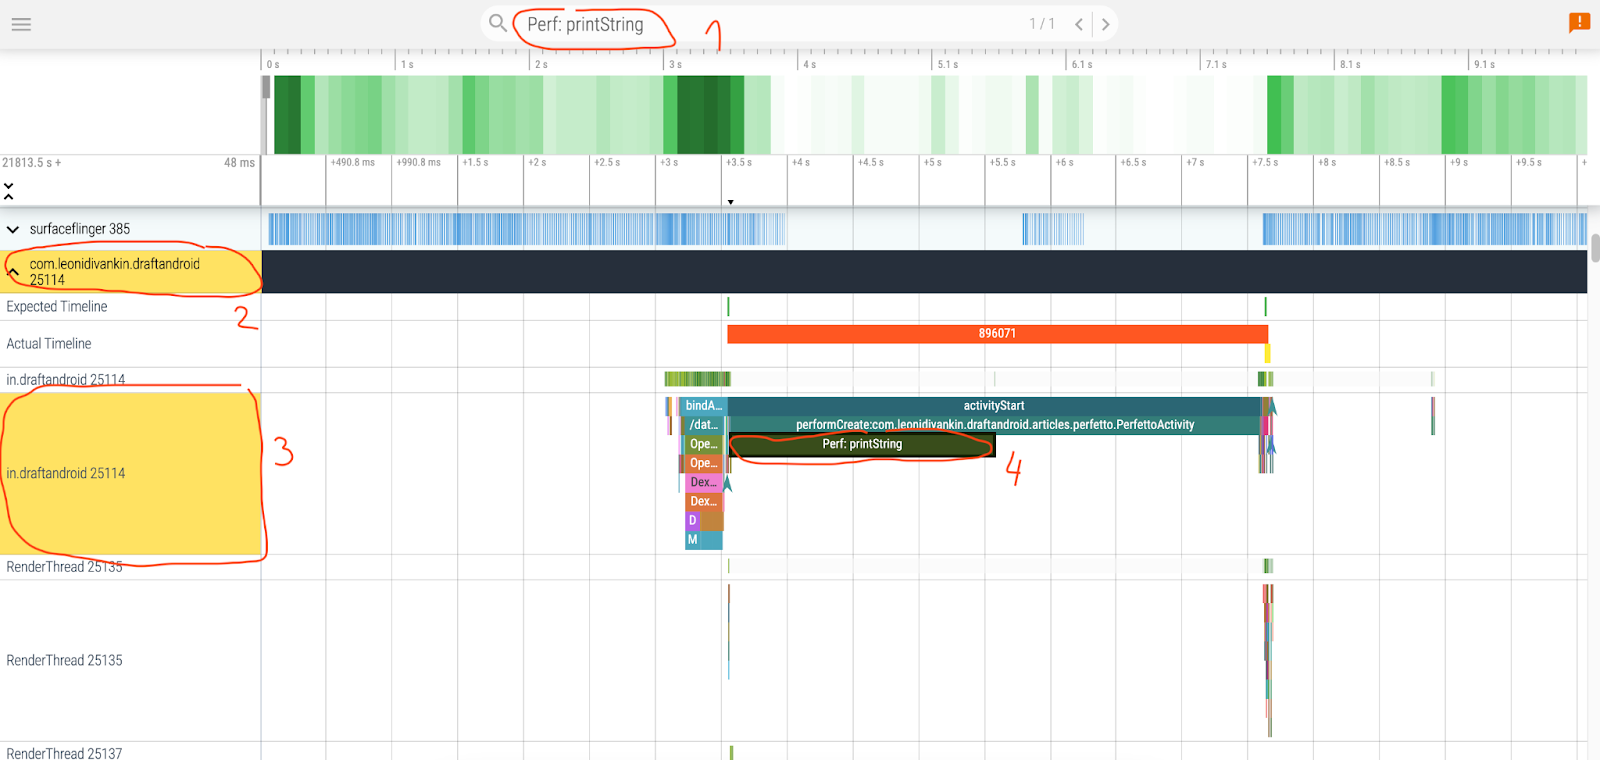1600x760 pixels.
Task: Select the activityStart slice
Action: 993,406
